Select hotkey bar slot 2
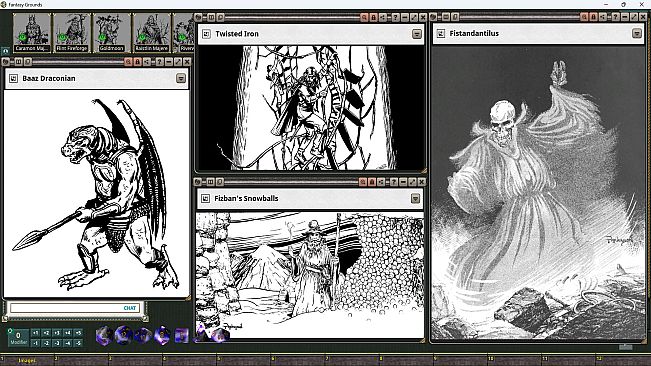 (x=81, y=360)
